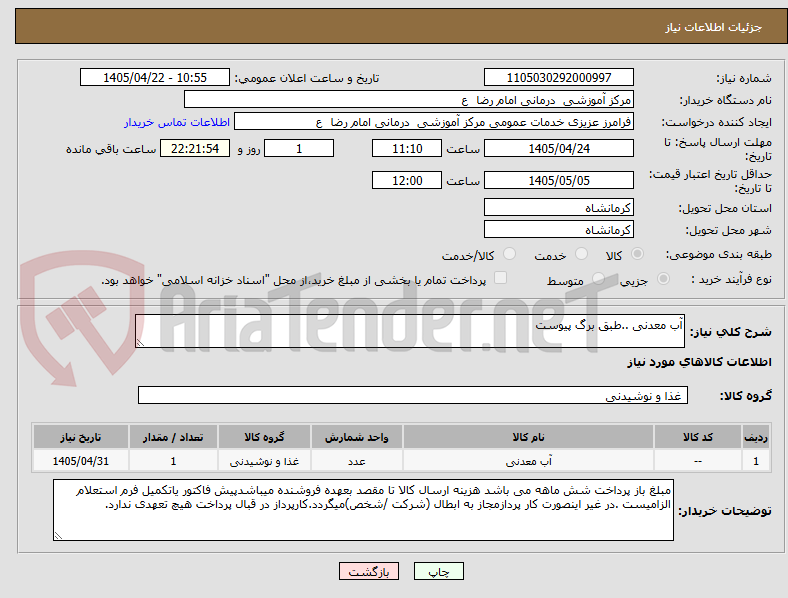Click the announcement date-time field 1405/04/22 - 10:55
Viewport: 788px width, 598px height.
tap(155, 77)
